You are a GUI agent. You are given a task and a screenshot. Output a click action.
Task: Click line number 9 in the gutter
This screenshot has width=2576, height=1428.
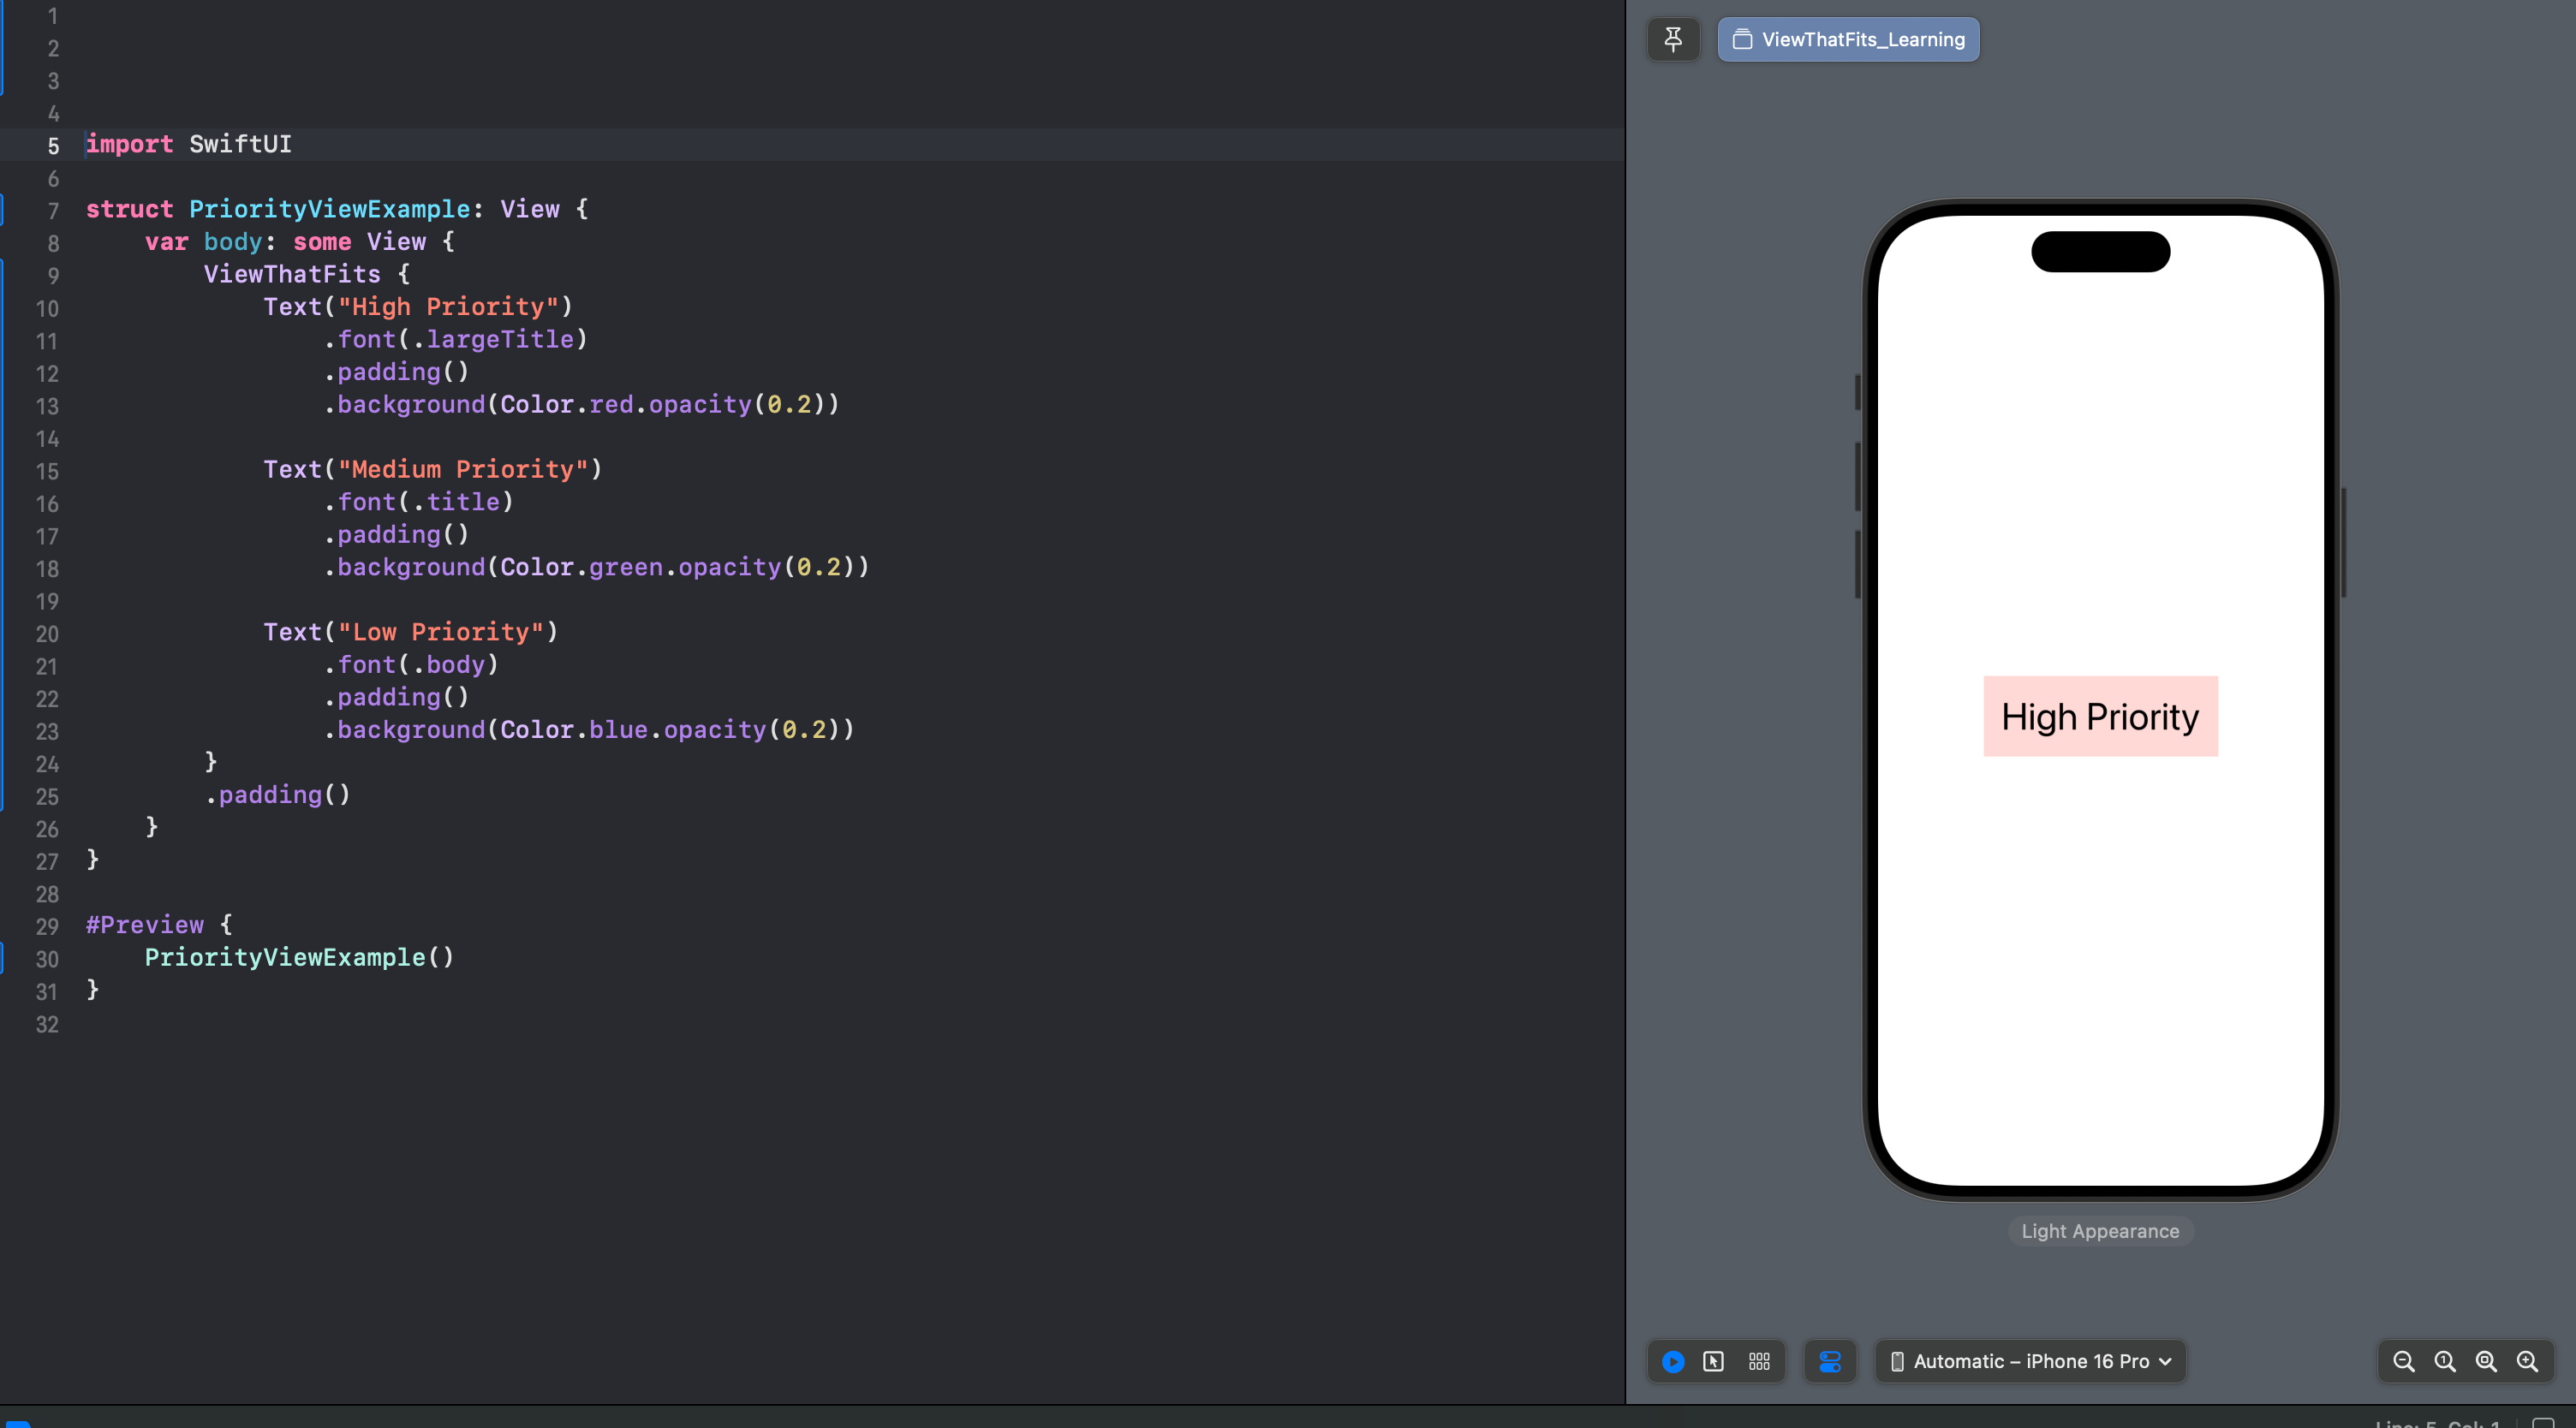pos(53,276)
